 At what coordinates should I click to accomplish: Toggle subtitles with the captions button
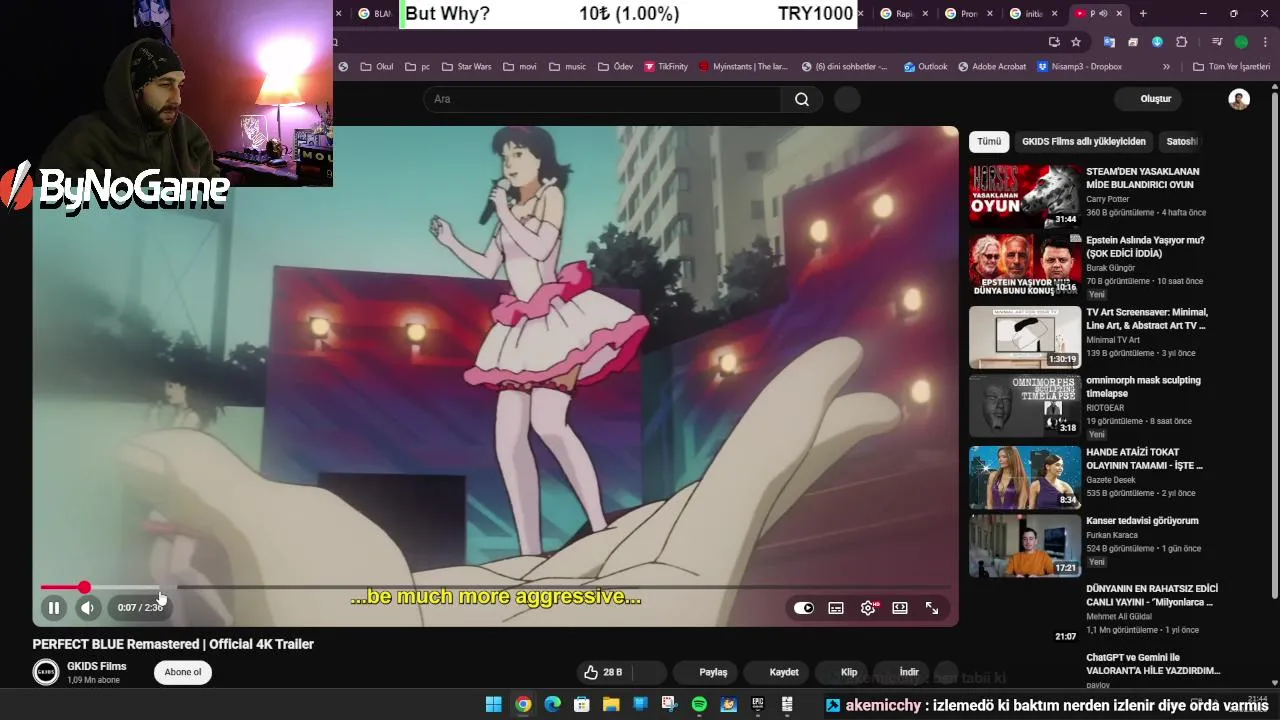(836, 608)
